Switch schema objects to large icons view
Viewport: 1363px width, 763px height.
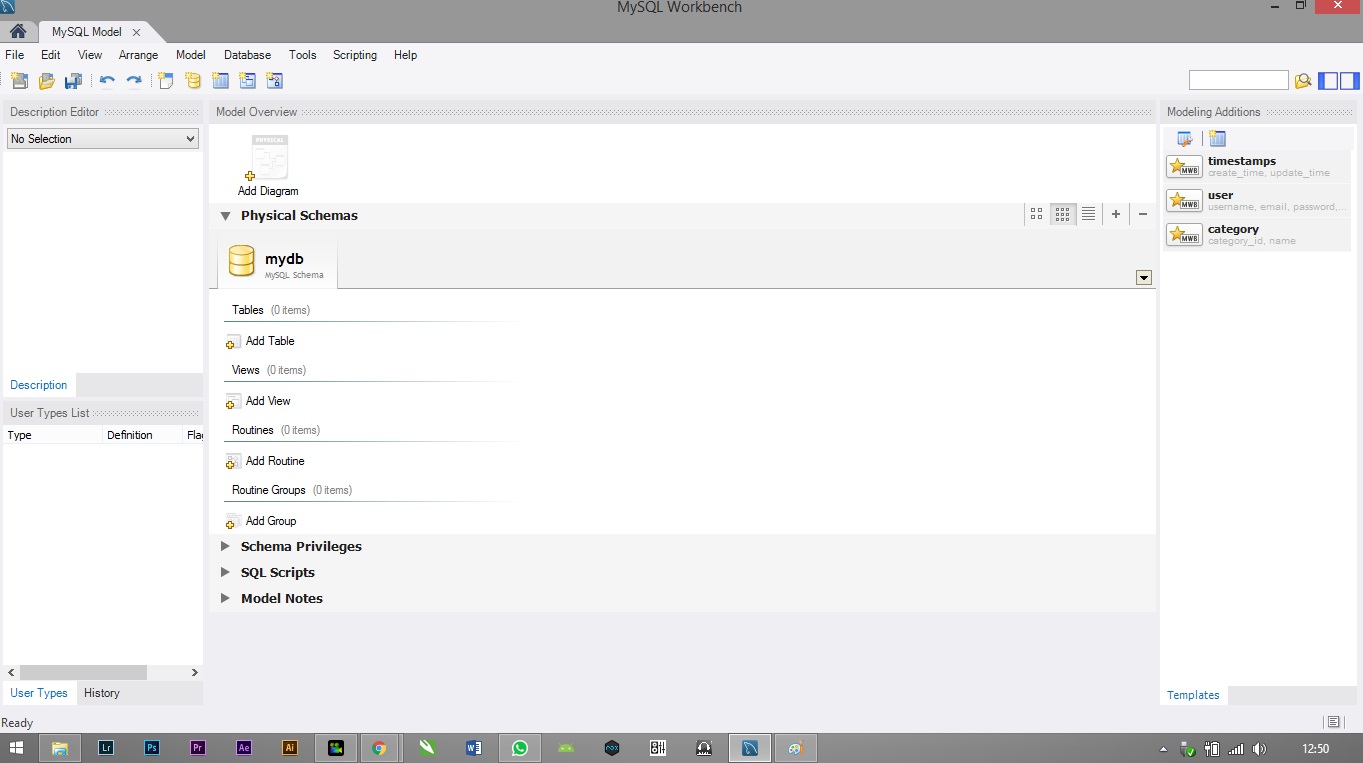pyautogui.click(x=1037, y=214)
